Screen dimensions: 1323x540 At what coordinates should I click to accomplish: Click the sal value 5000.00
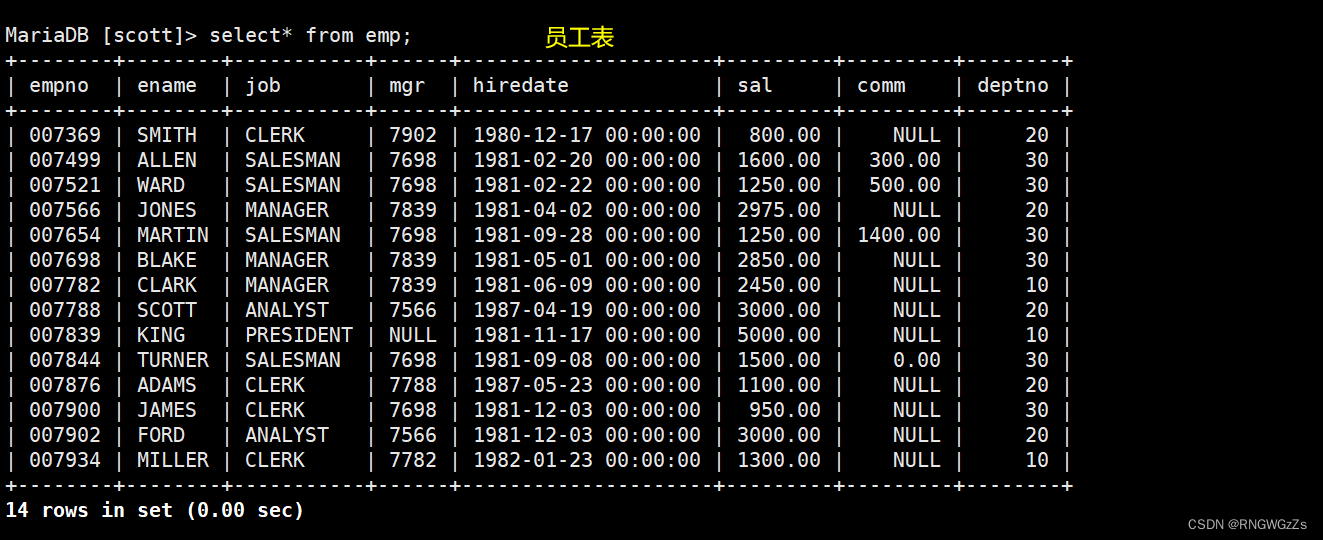click(x=779, y=335)
